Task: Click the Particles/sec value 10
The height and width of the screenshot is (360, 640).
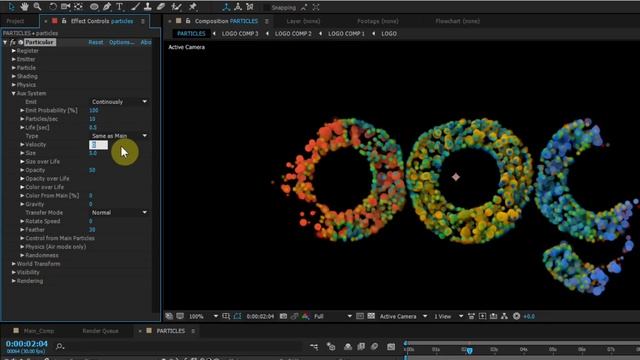Action: [92, 119]
